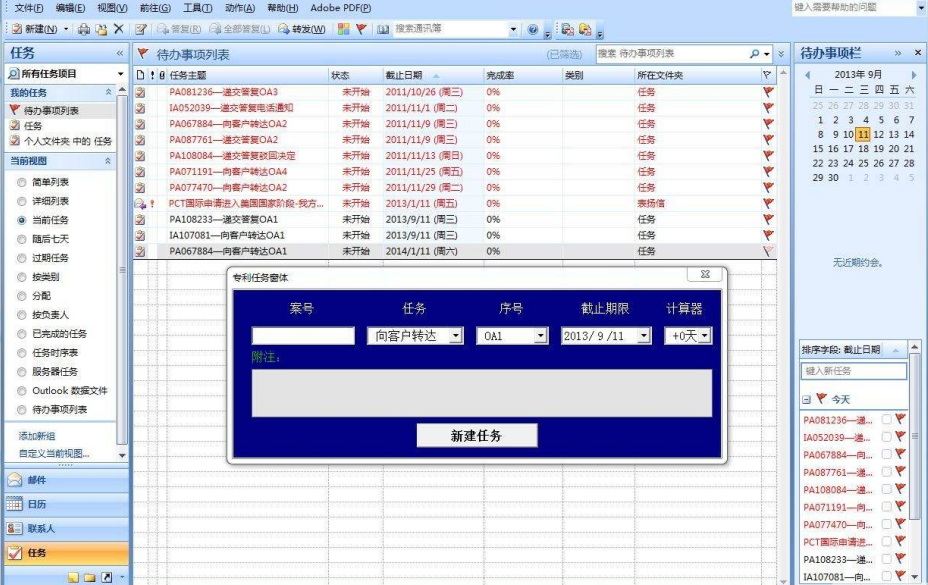Click the Folder List icon at navigation bottom
The height and width of the screenshot is (585, 928).
89,577
